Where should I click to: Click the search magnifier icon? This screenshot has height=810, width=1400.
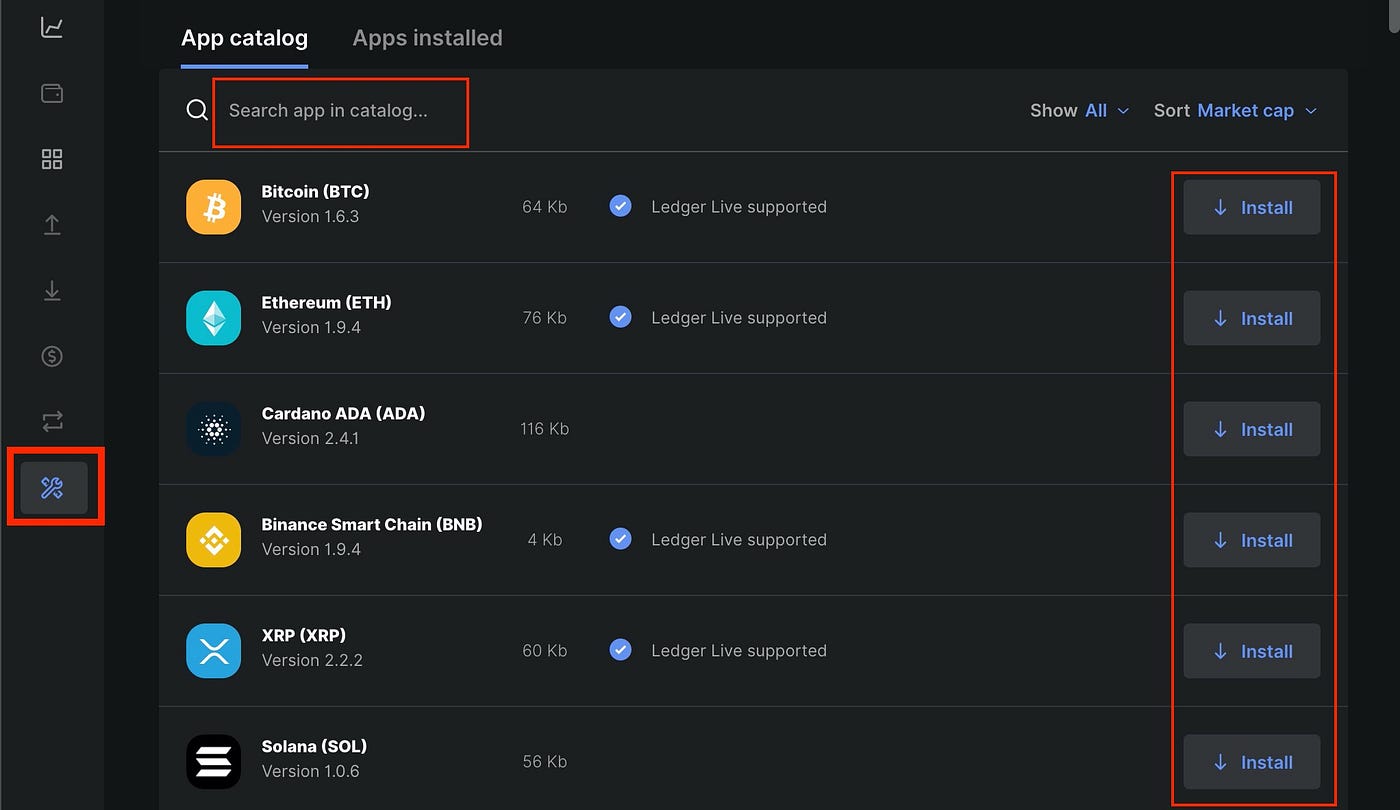click(197, 110)
